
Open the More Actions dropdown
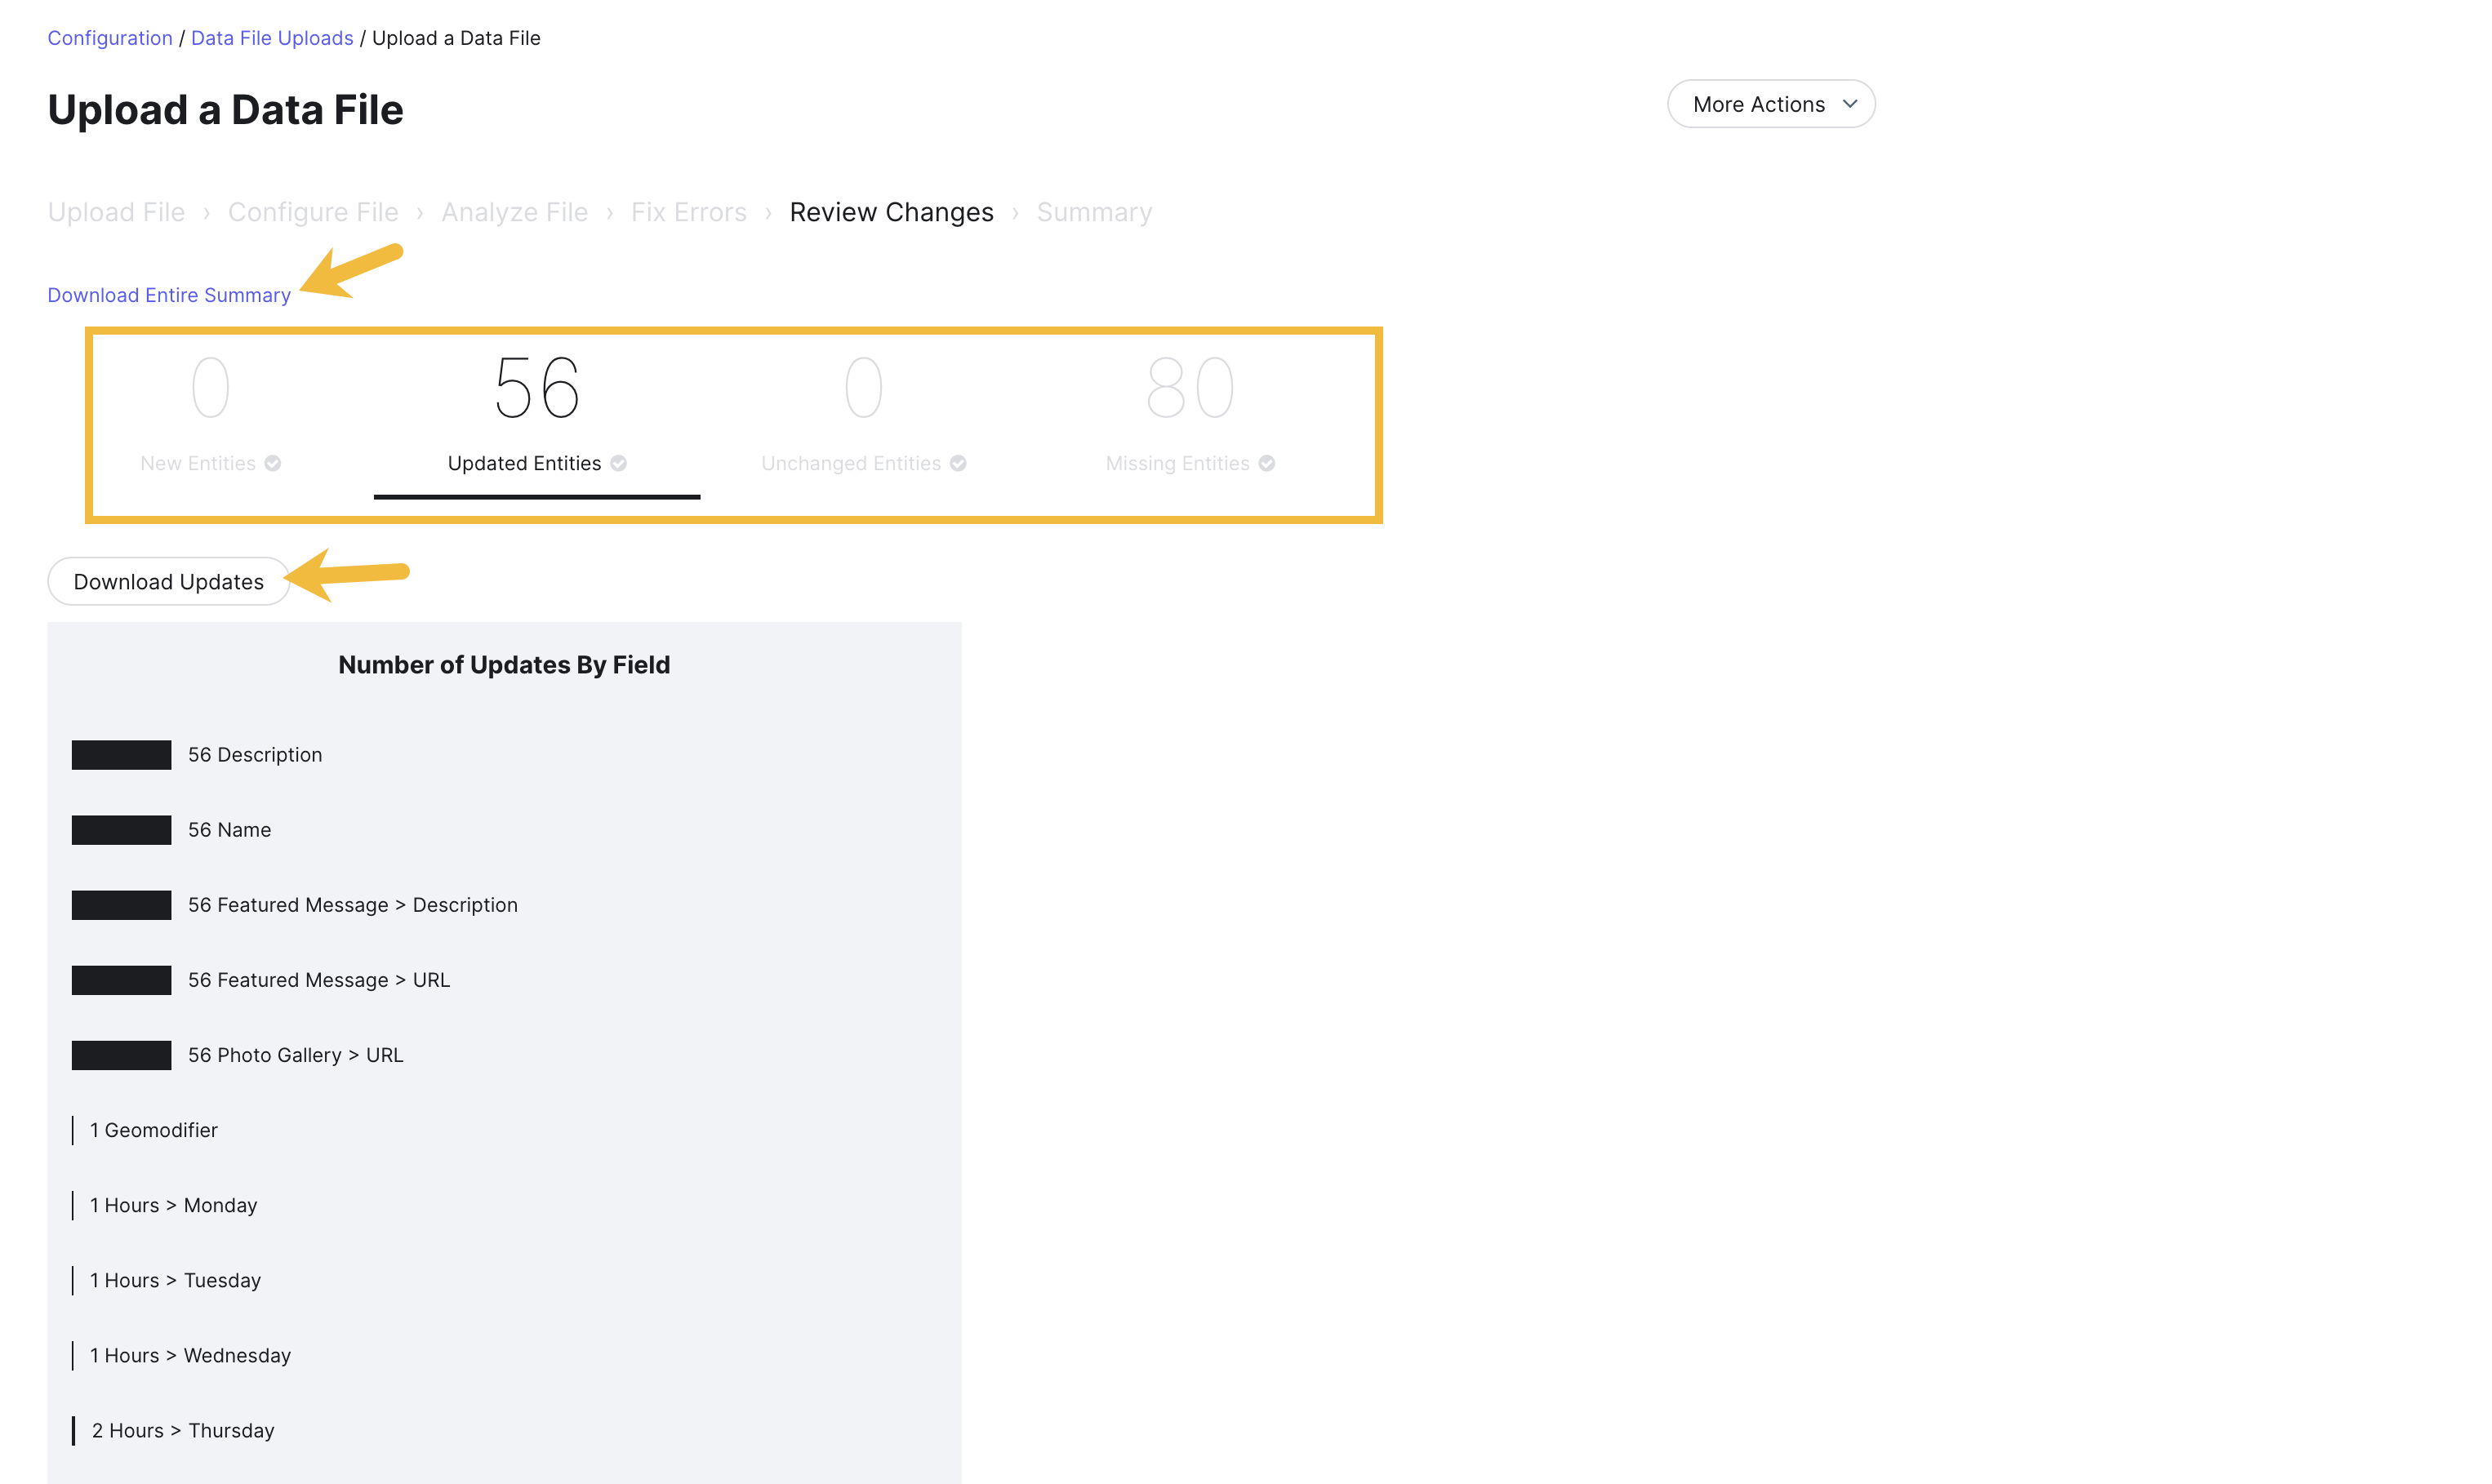[1771, 104]
